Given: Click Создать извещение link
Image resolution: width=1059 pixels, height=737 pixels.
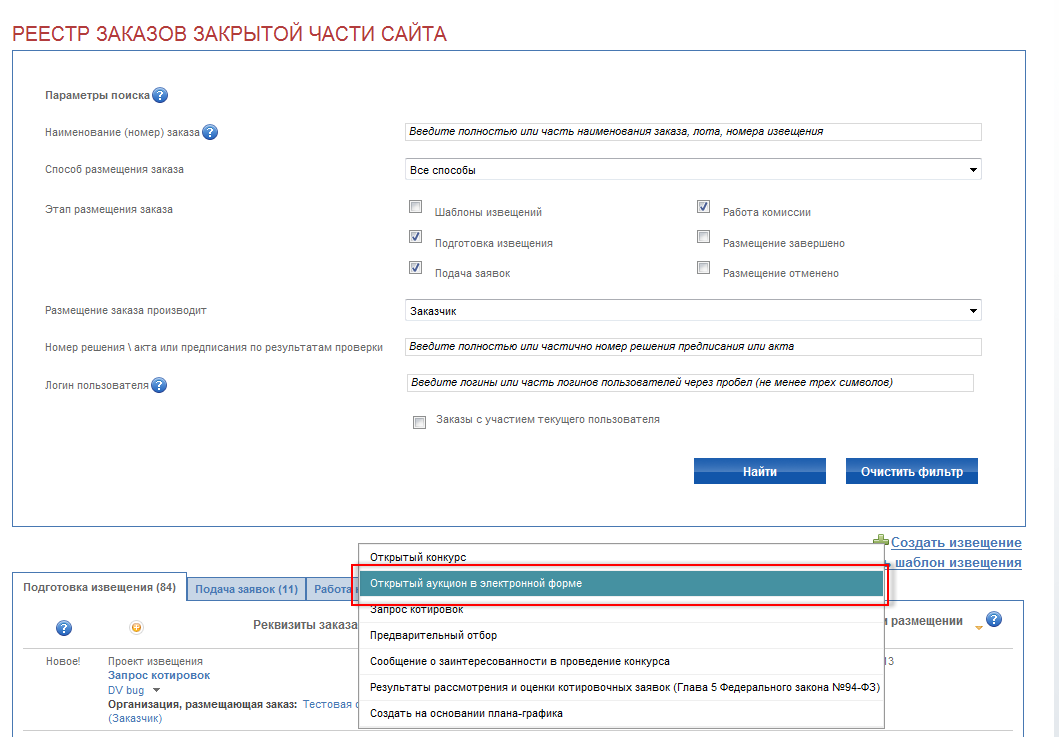Looking at the screenshot, I should [x=956, y=542].
